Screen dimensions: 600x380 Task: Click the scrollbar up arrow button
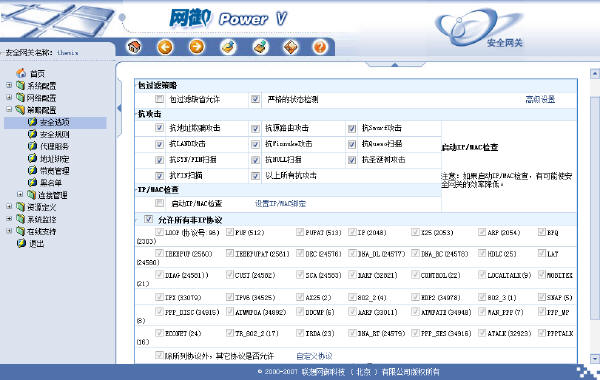pyautogui.click(x=595, y=73)
